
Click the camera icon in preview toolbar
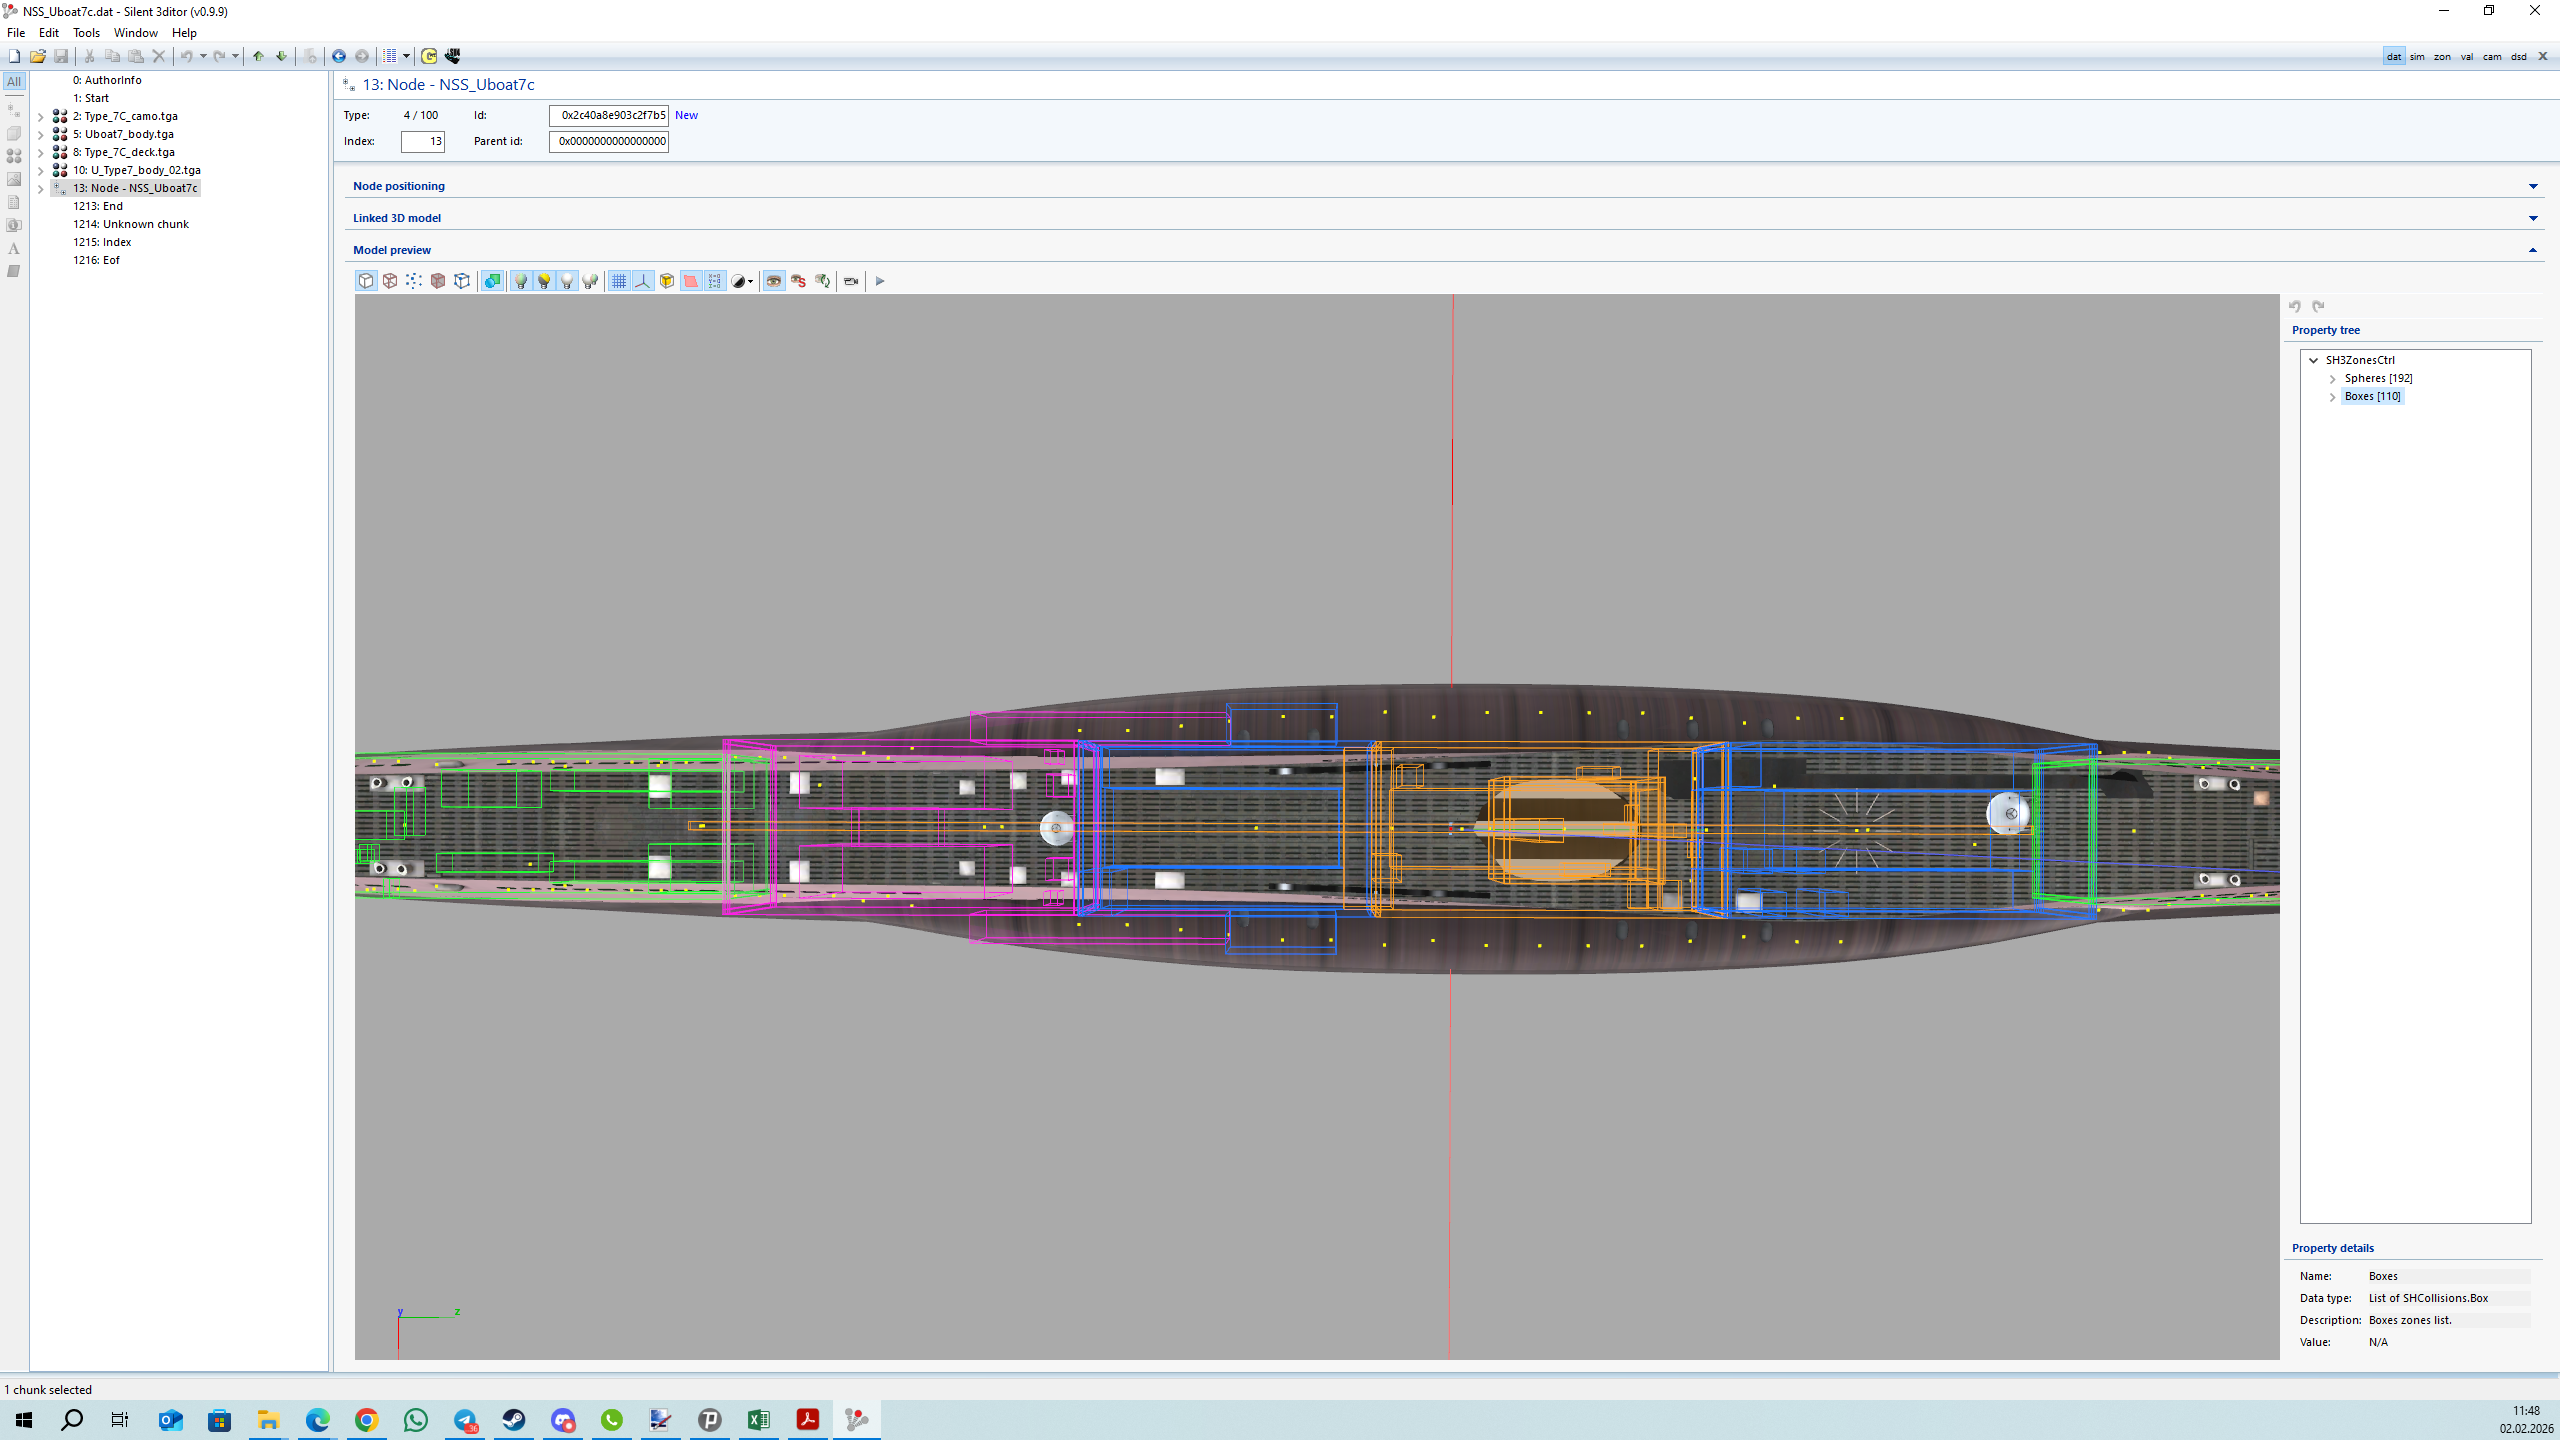pos(851,281)
